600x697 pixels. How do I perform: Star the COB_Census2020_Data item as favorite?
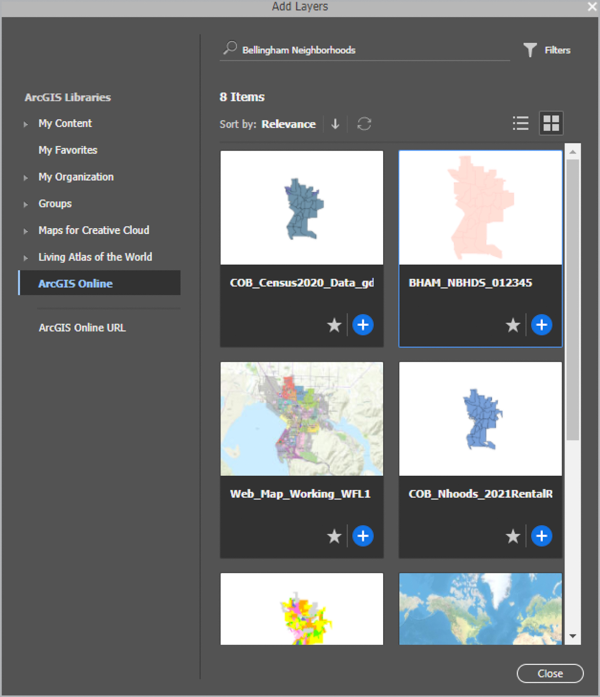click(x=335, y=325)
